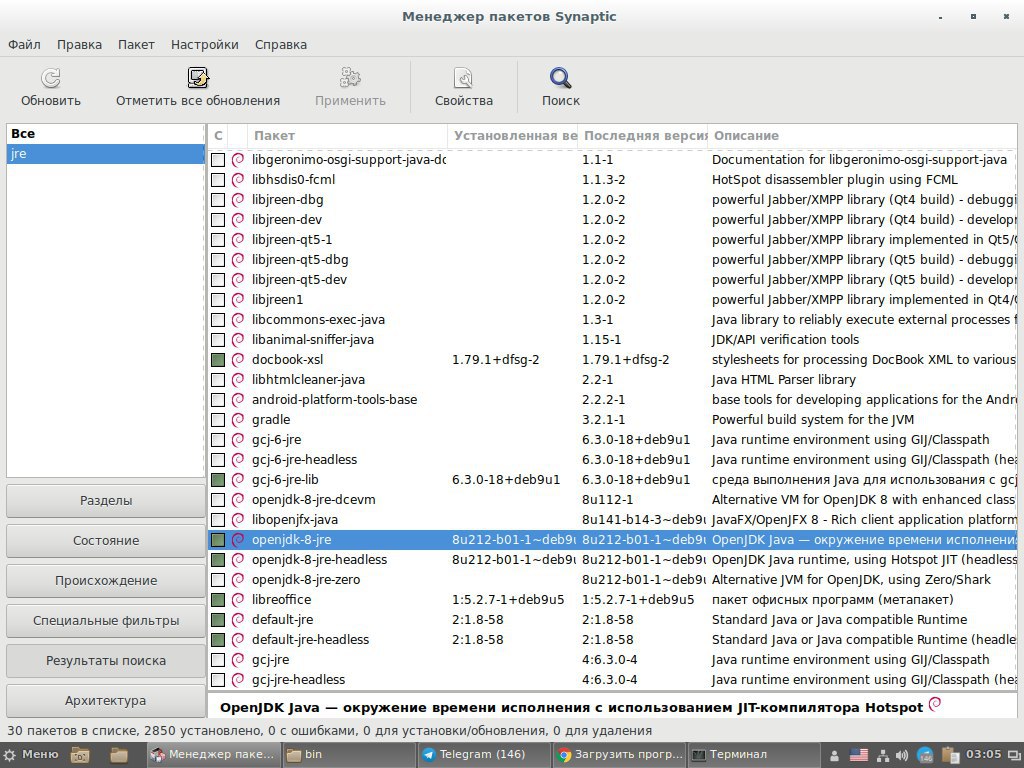This screenshot has height=768, width=1024.
Task: Select Все in the left filter list
Action: [x=105, y=134]
